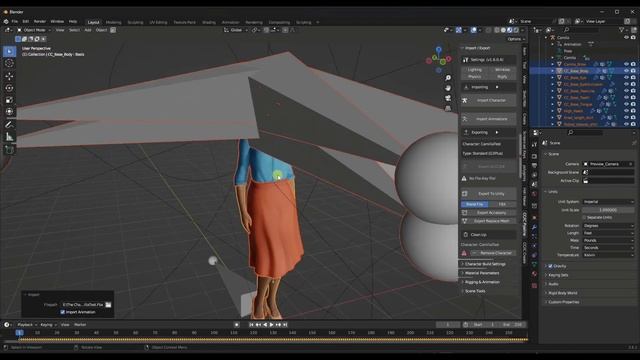The width and height of the screenshot is (640, 360).
Task: Toggle the Gravity checkbox
Action: [551, 266]
